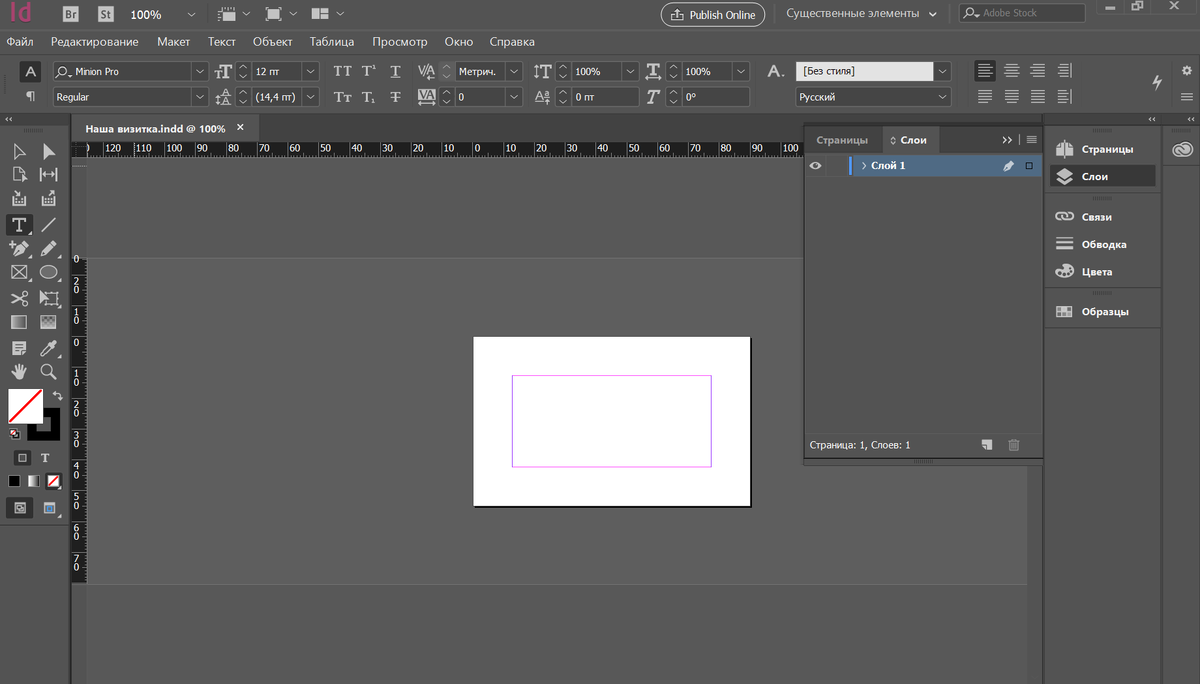Click the Line tool
The height and width of the screenshot is (684, 1200).
pyautogui.click(x=48, y=224)
